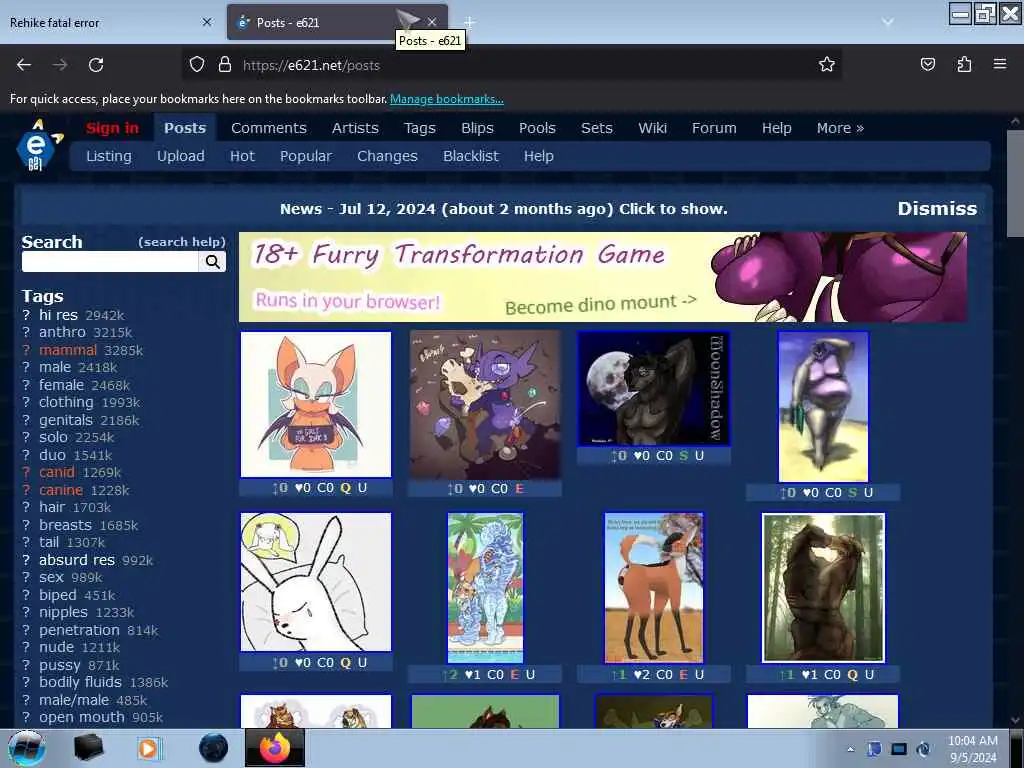Screen dimensions: 1024x768
Task: Open the Blips page
Action: tap(477, 128)
